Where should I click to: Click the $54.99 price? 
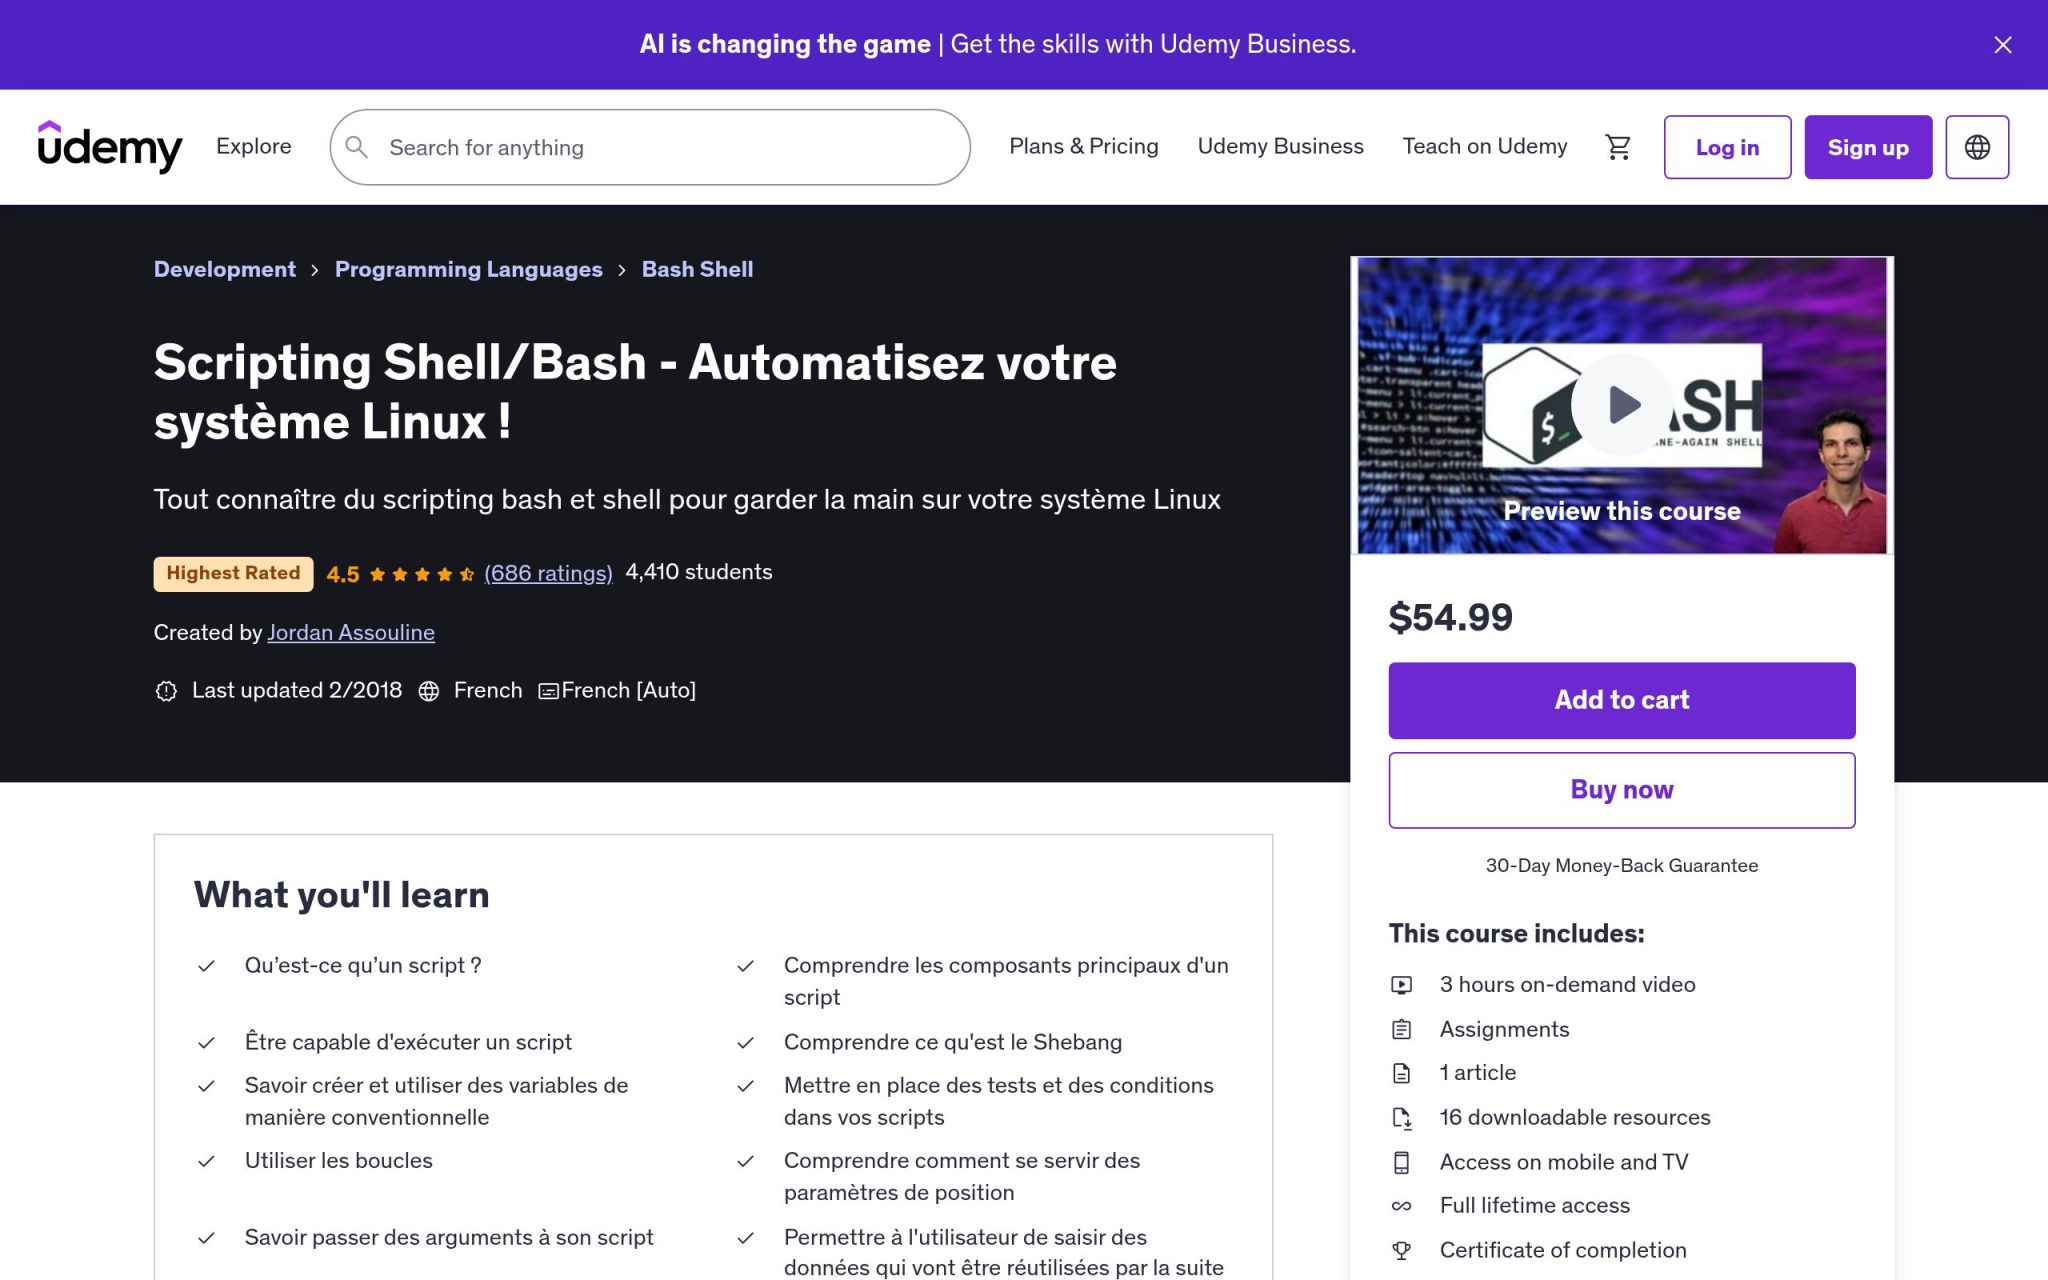pyautogui.click(x=1450, y=617)
